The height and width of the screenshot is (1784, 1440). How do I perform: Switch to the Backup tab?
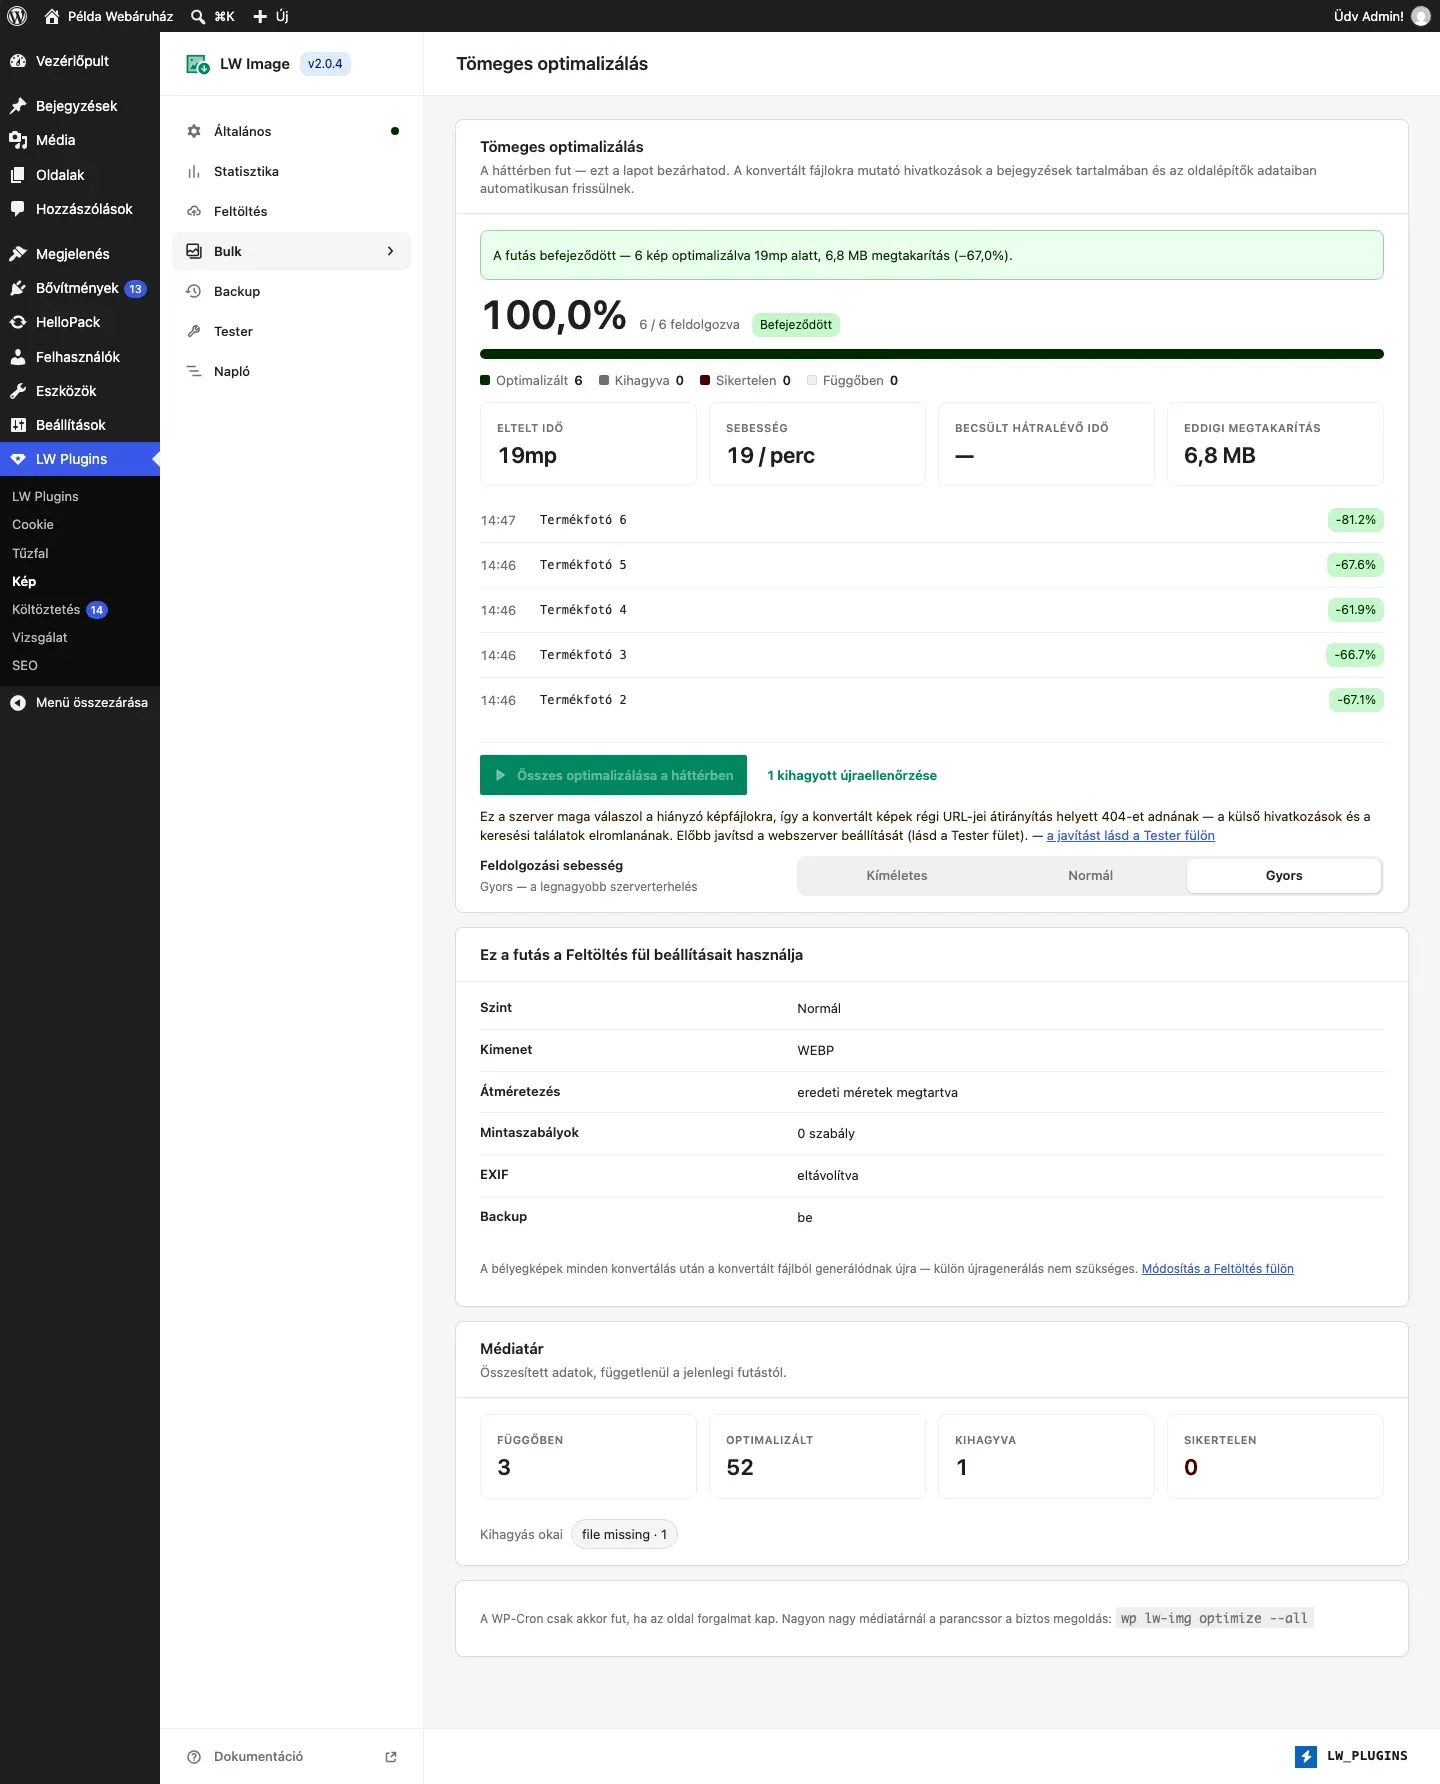click(292, 291)
